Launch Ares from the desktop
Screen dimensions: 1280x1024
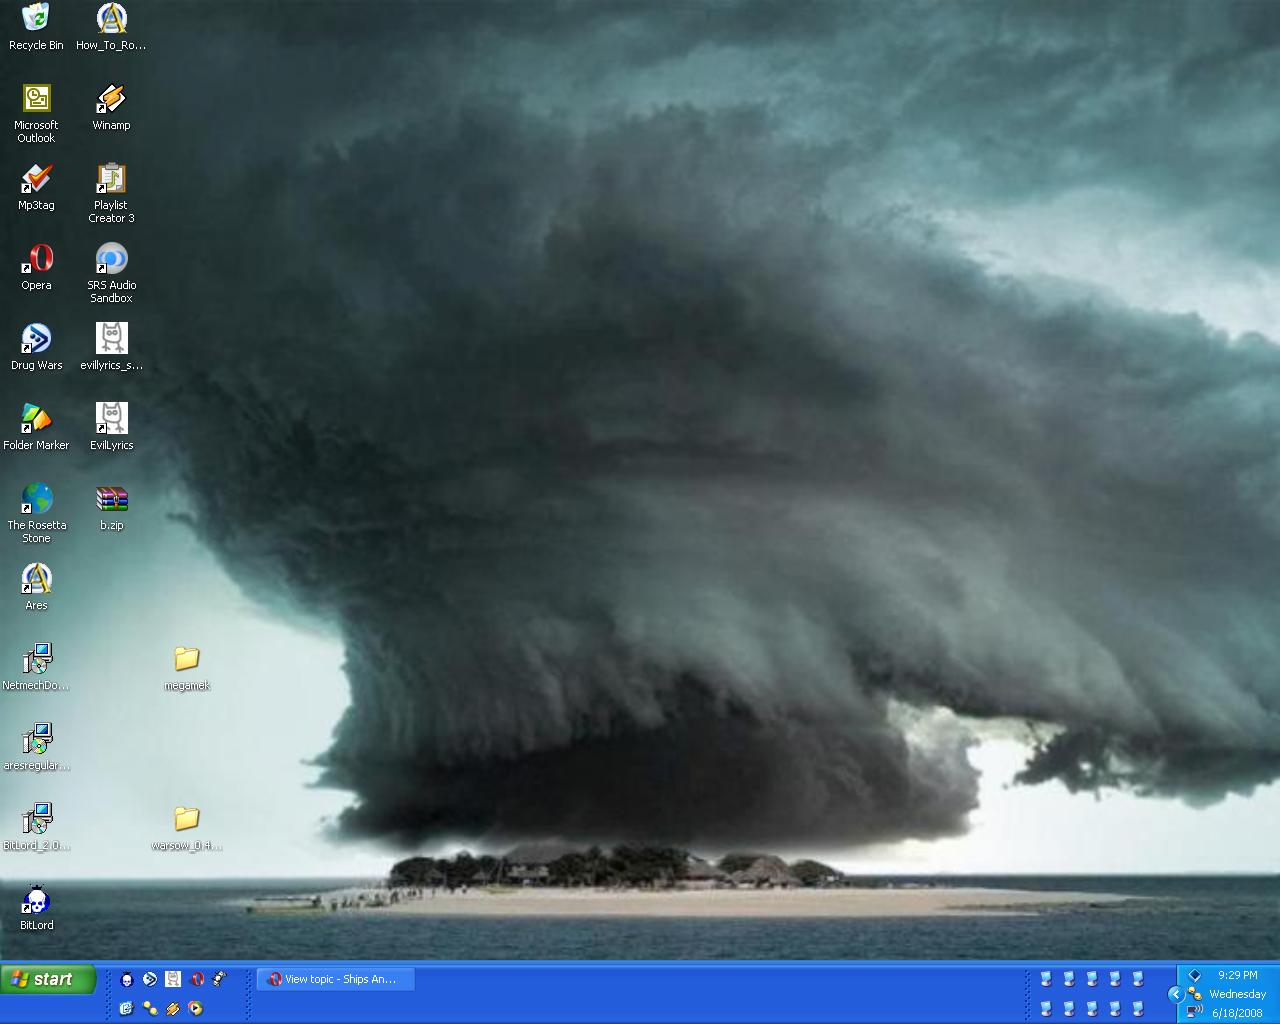[x=36, y=580]
